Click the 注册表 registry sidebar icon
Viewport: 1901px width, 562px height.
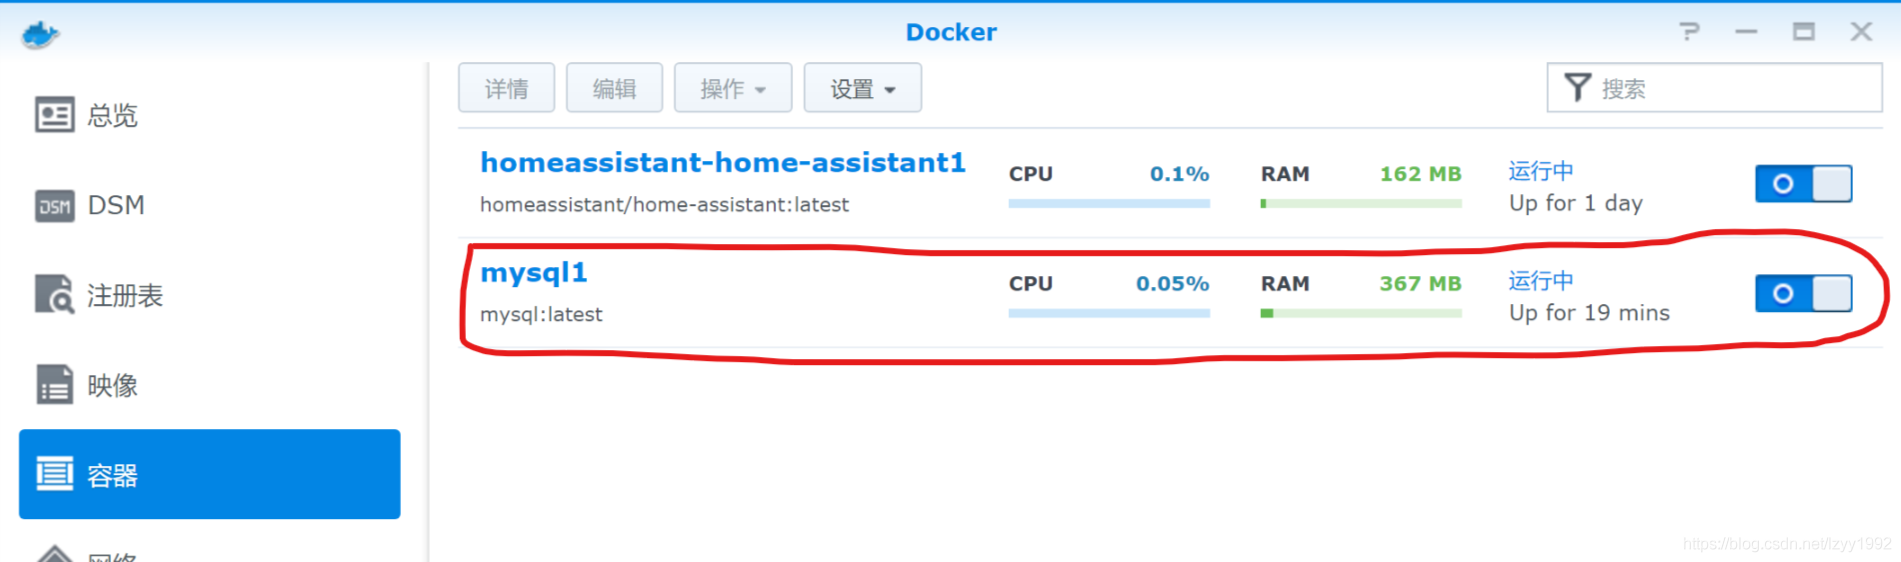click(54, 295)
